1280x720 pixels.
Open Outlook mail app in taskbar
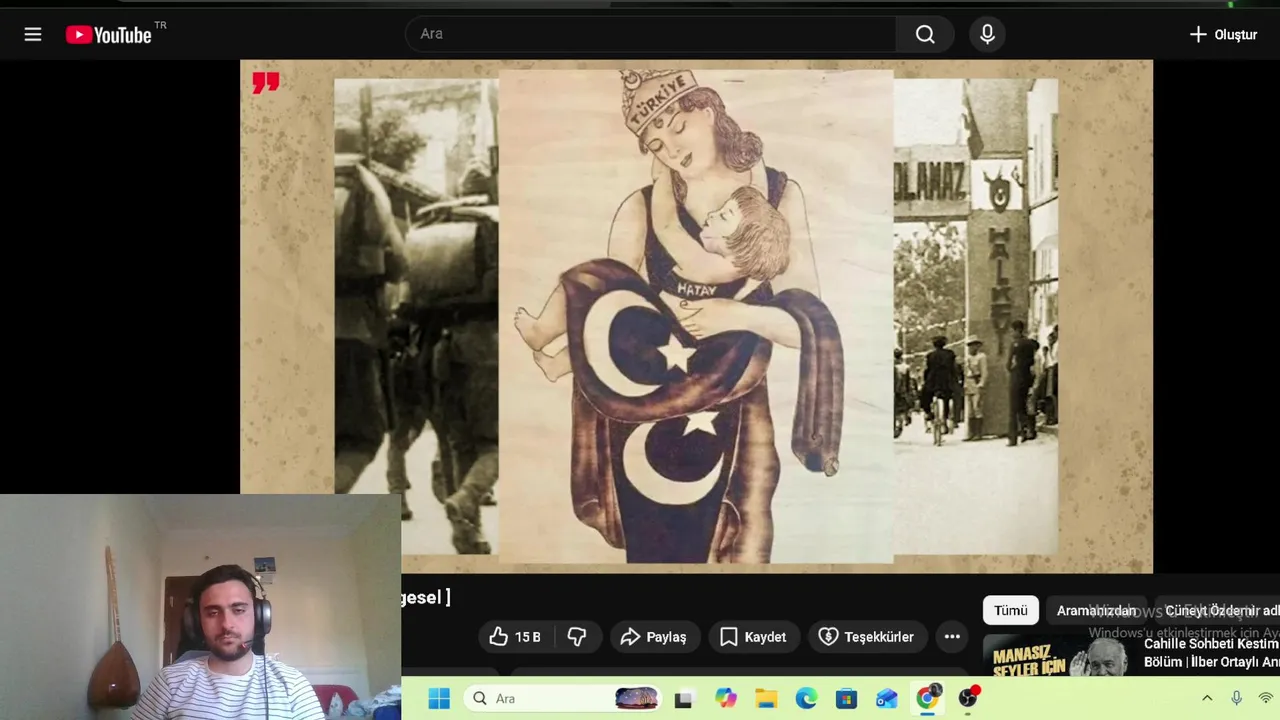tap(887, 698)
